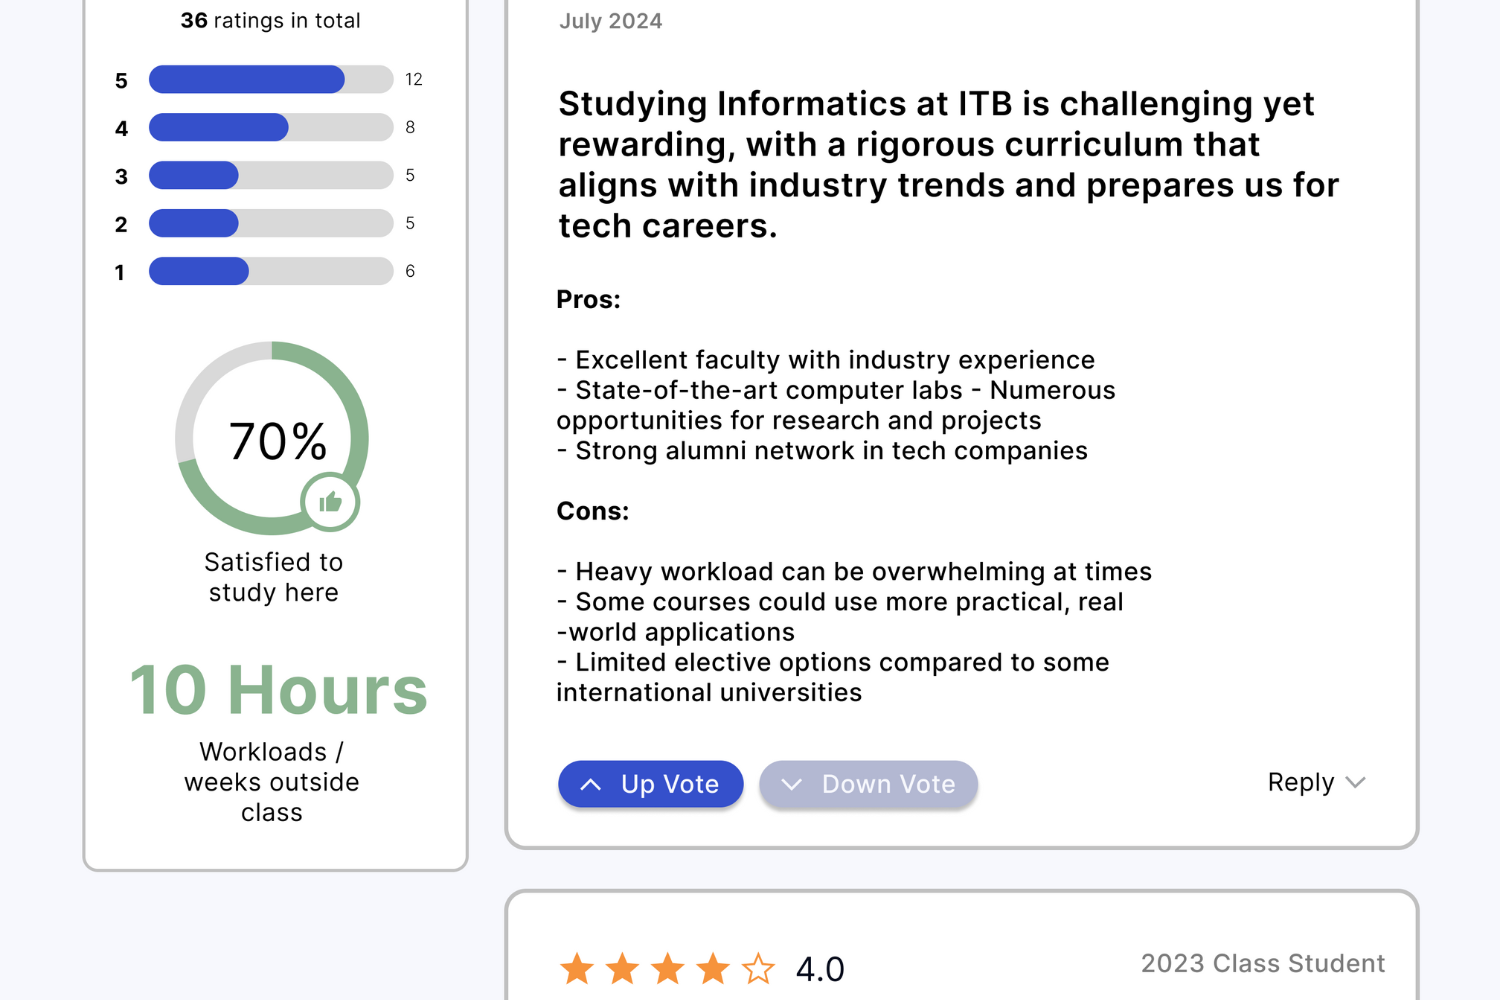The width and height of the screenshot is (1500, 1000).
Task: Click the Down Vote chevron icon
Action: pos(791,785)
